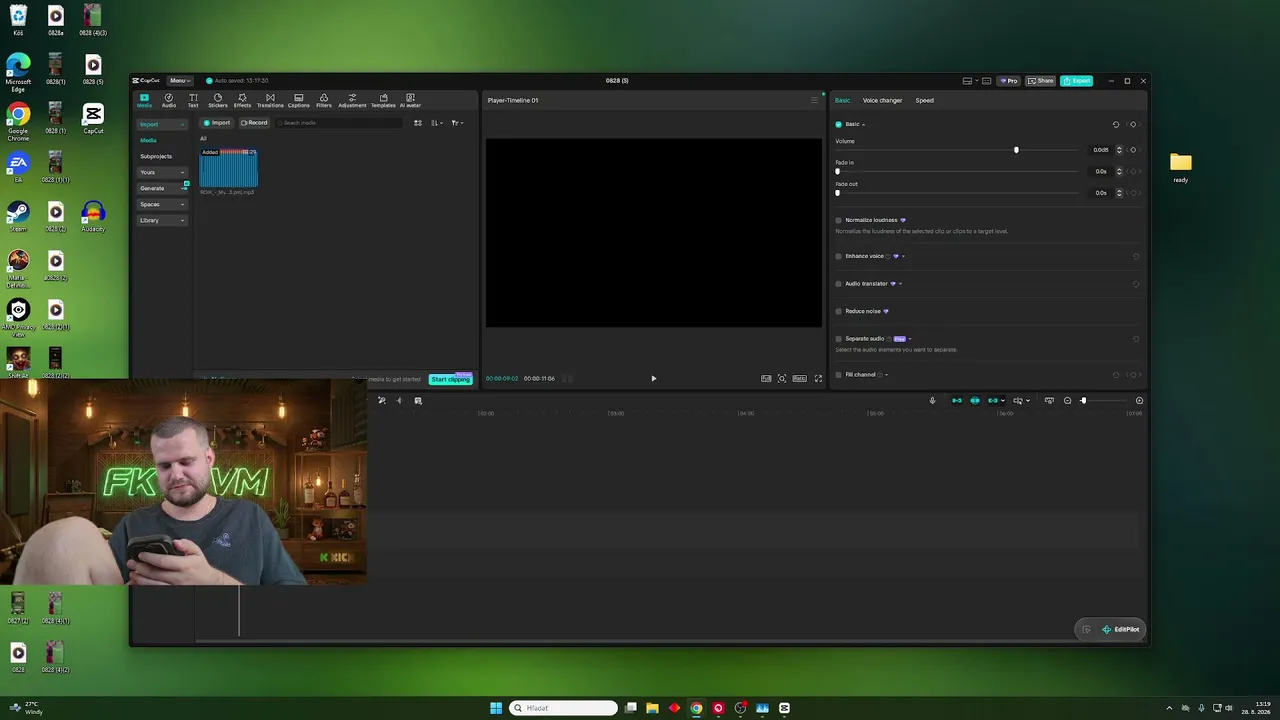Enable the Enhance voice checkbox
1280x720 pixels.
(x=838, y=256)
